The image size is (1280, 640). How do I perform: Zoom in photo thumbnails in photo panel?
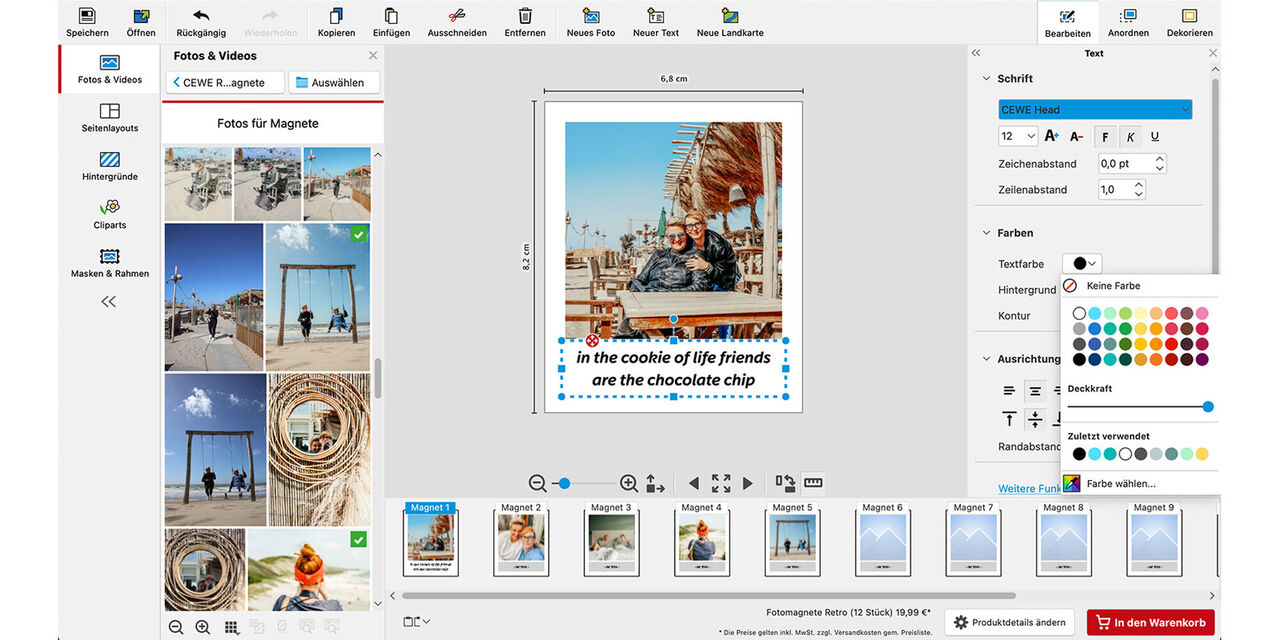[x=203, y=627]
